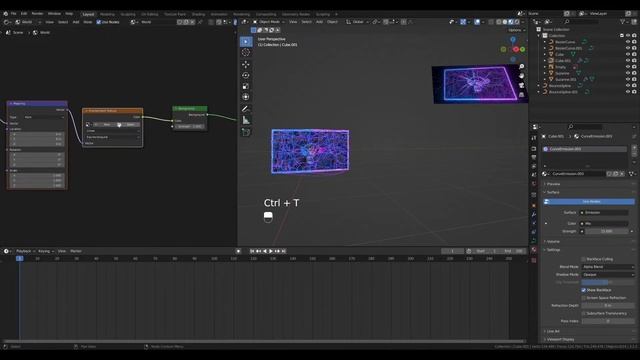Select the Scale tool in viewport toolbar

click(246, 86)
